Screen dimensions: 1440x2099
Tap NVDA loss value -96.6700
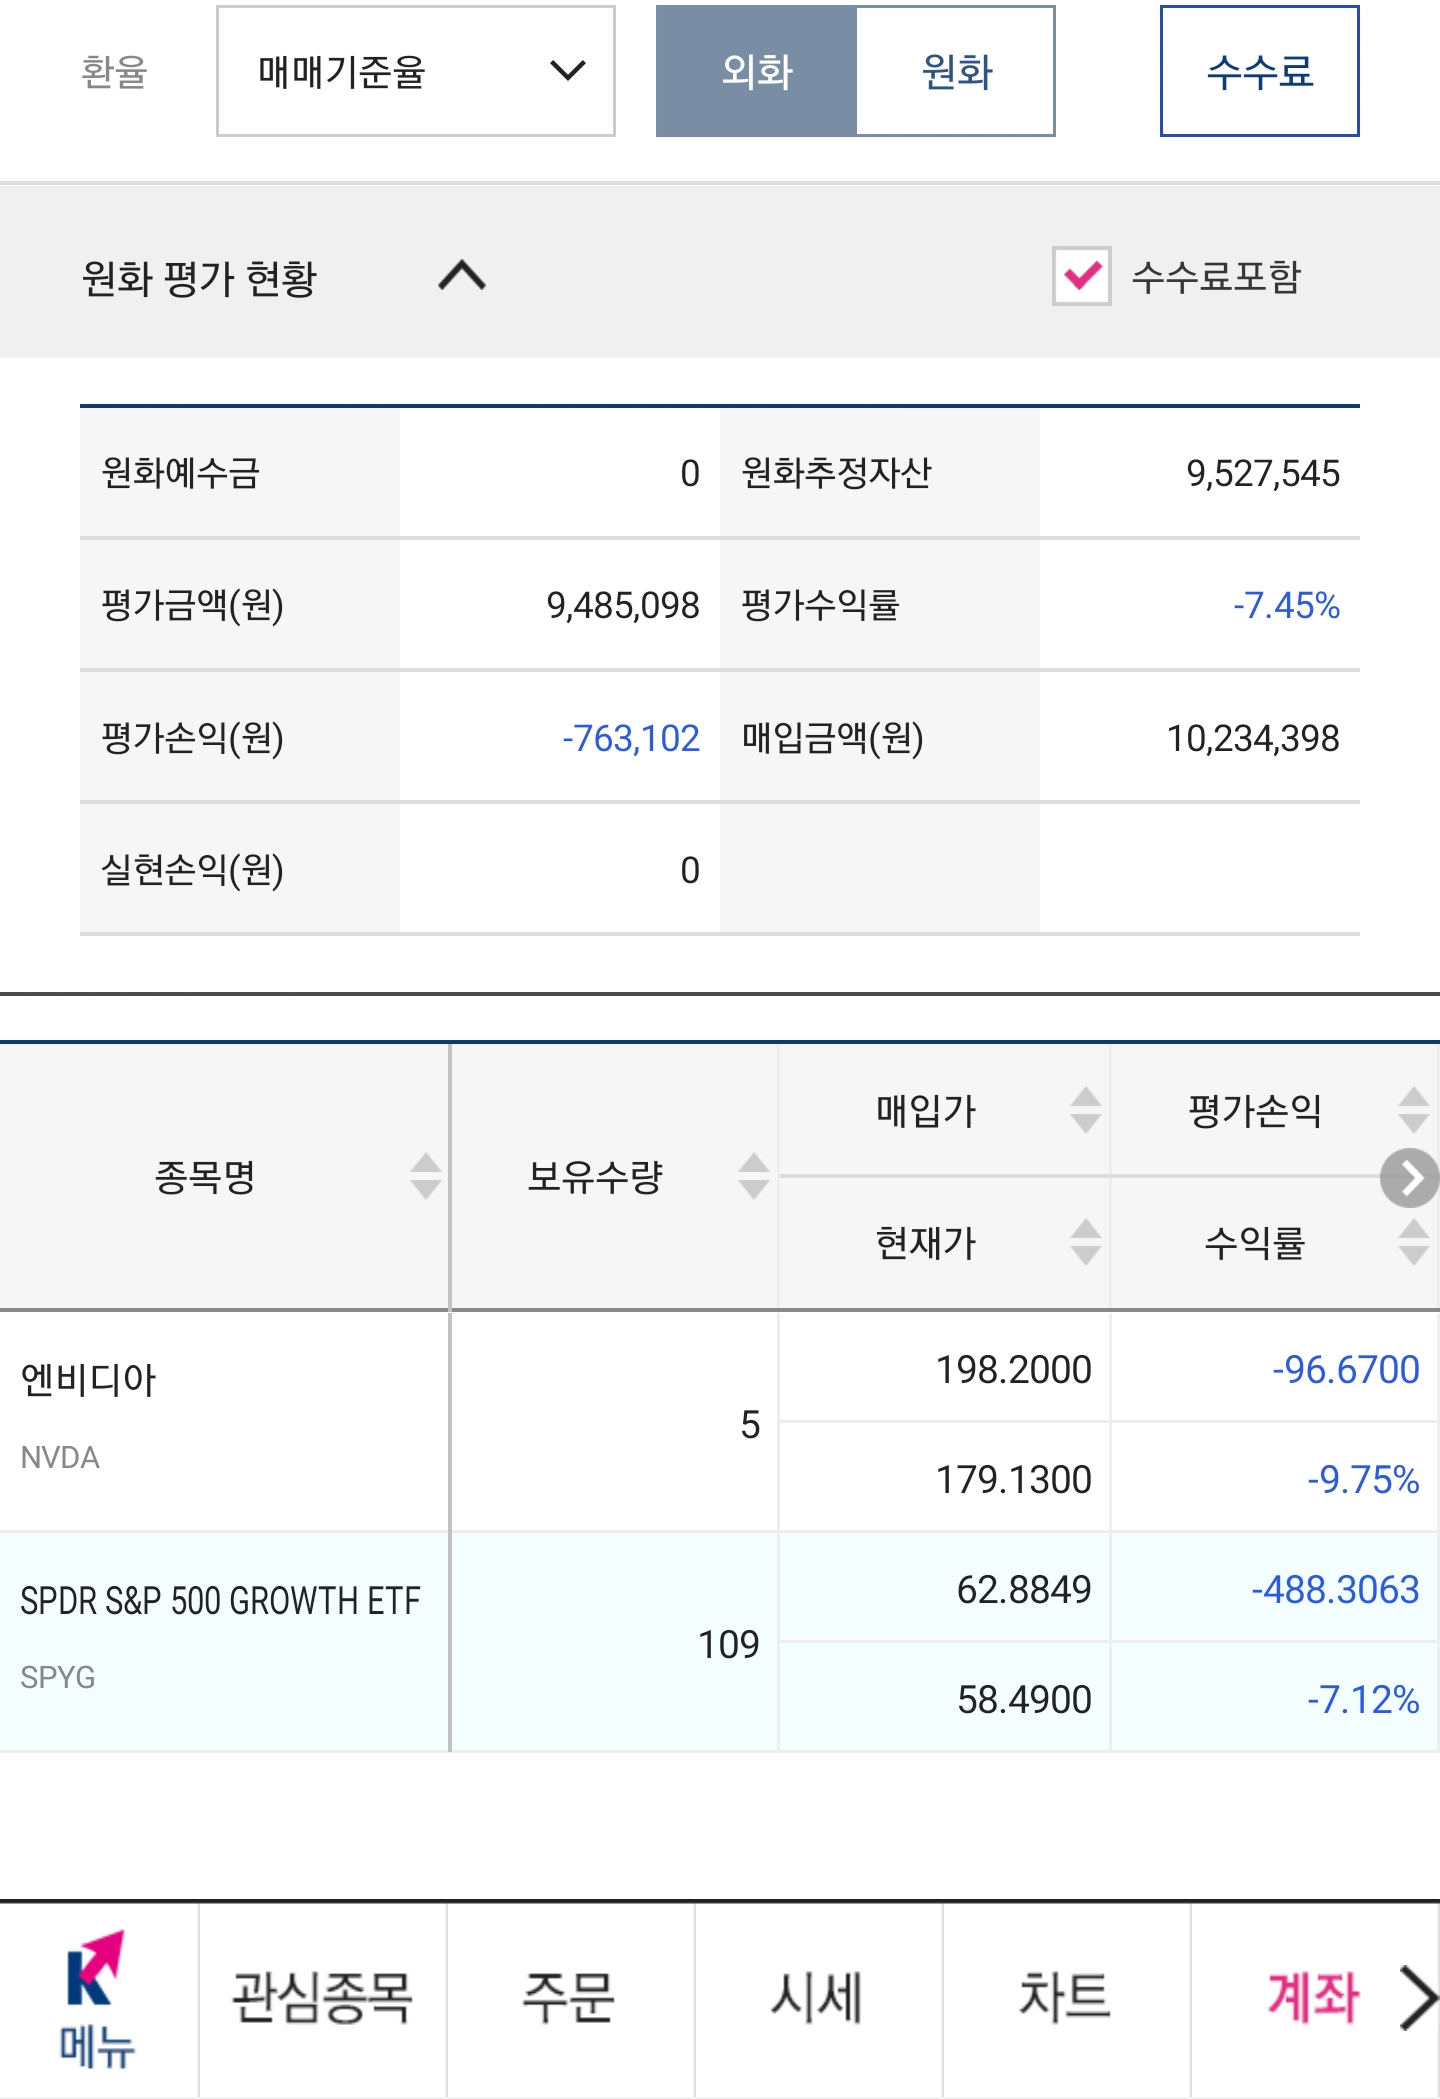(1345, 1369)
